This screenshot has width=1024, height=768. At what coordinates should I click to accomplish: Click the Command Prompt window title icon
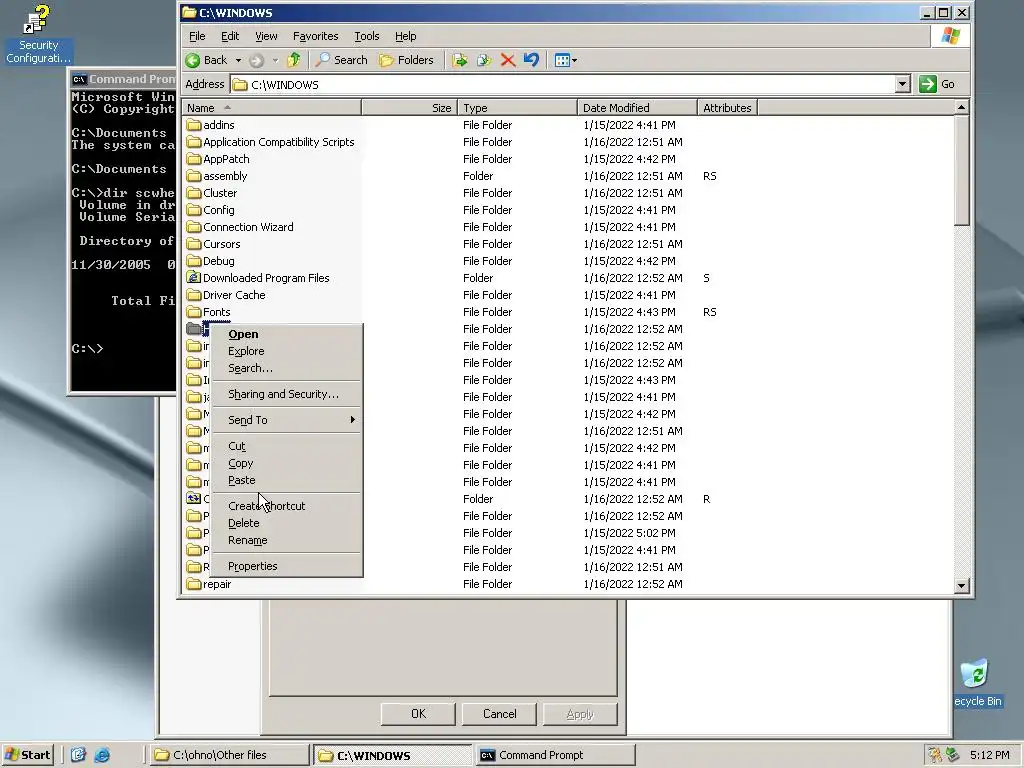(79, 79)
